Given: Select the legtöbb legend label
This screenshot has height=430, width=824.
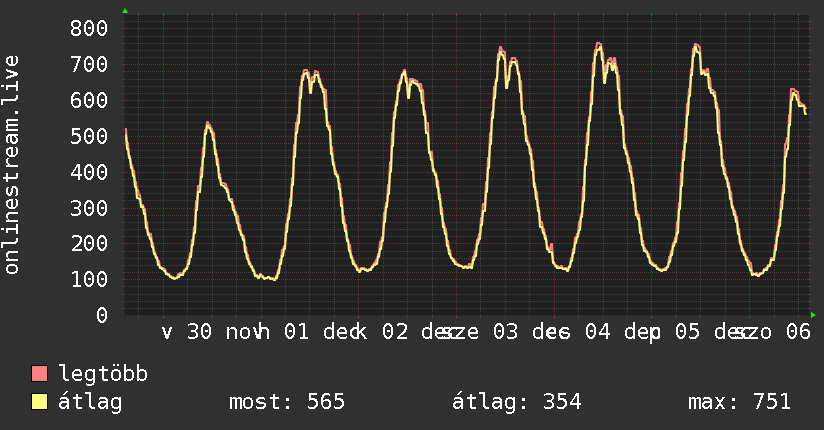Looking at the screenshot, I should click(x=103, y=375).
